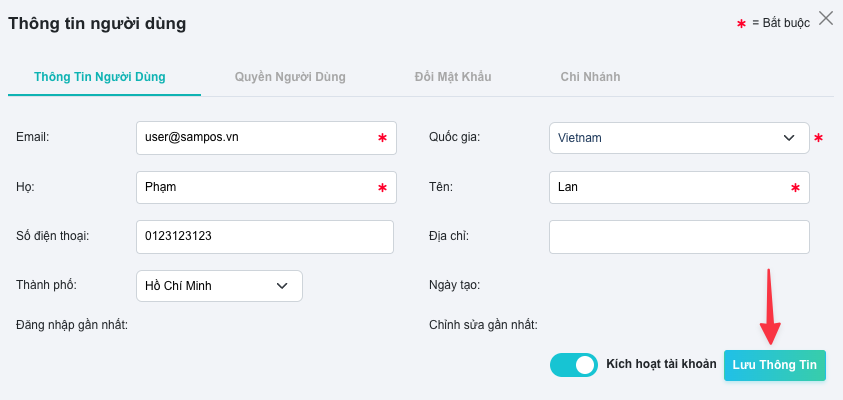The width and height of the screenshot is (843, 400).
Task: Click the Chỉnh sửa gần nhất label
Action: tap(483, 324)
